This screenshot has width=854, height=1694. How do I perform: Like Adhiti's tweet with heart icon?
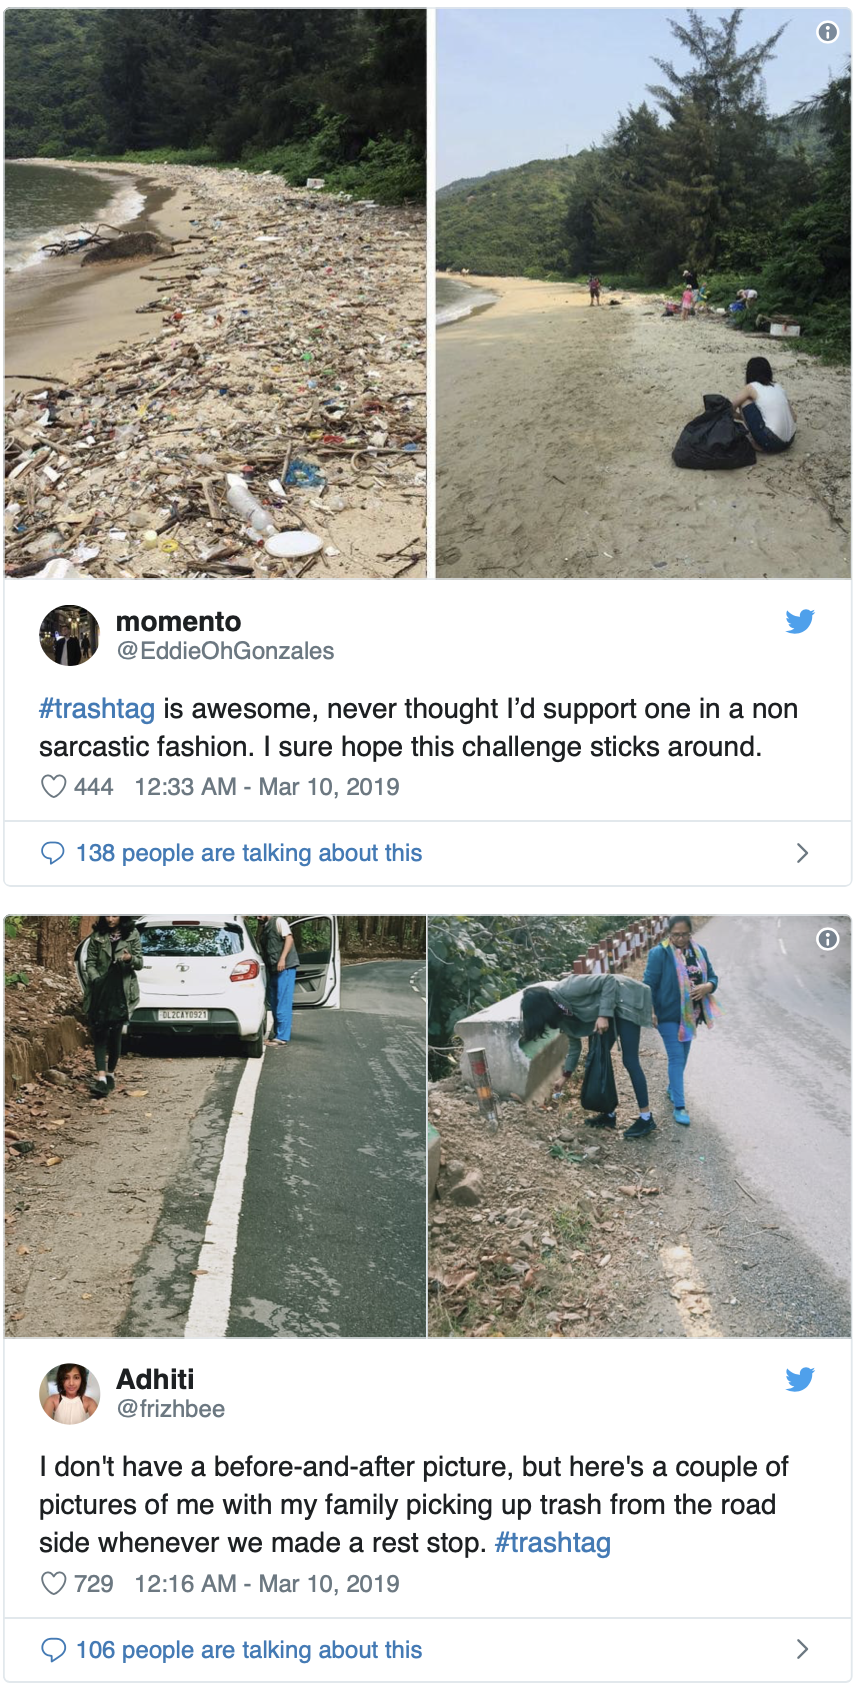[53, 1584]
